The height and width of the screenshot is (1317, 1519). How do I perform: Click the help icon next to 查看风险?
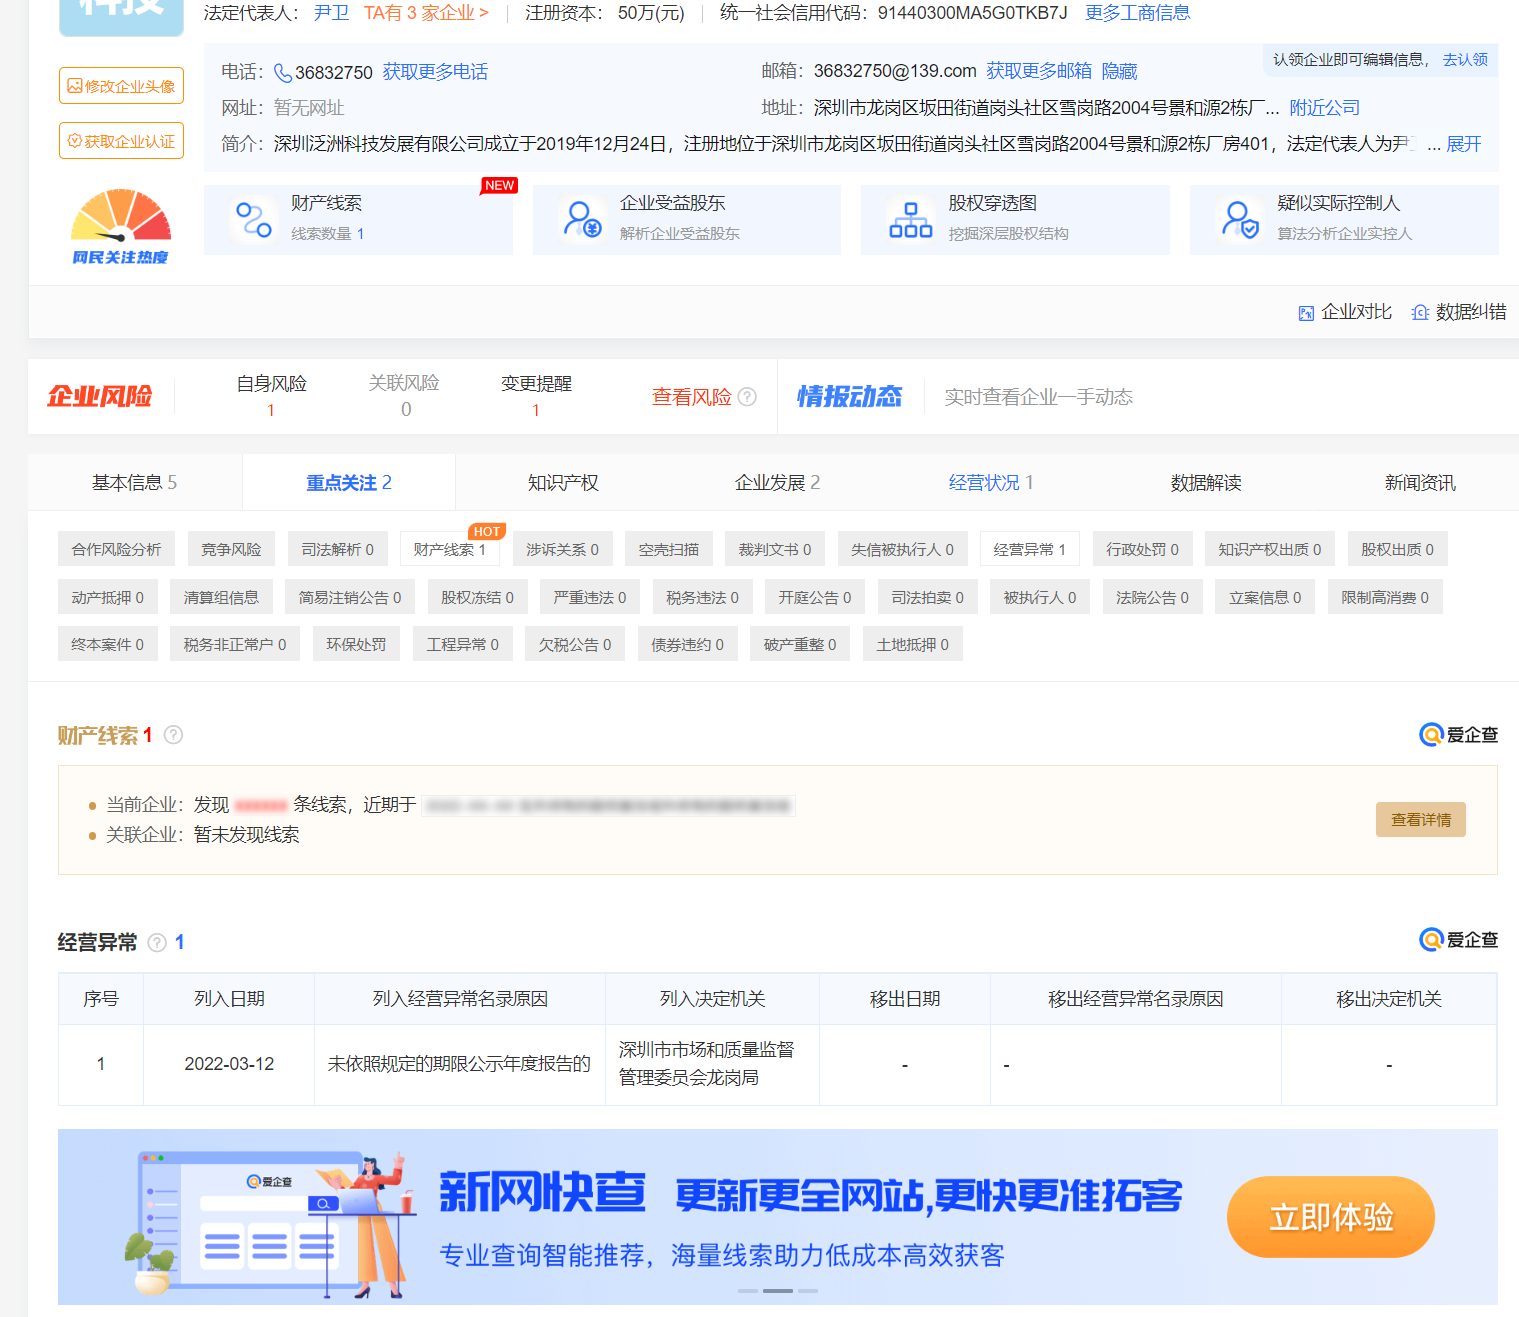[747, 397]
